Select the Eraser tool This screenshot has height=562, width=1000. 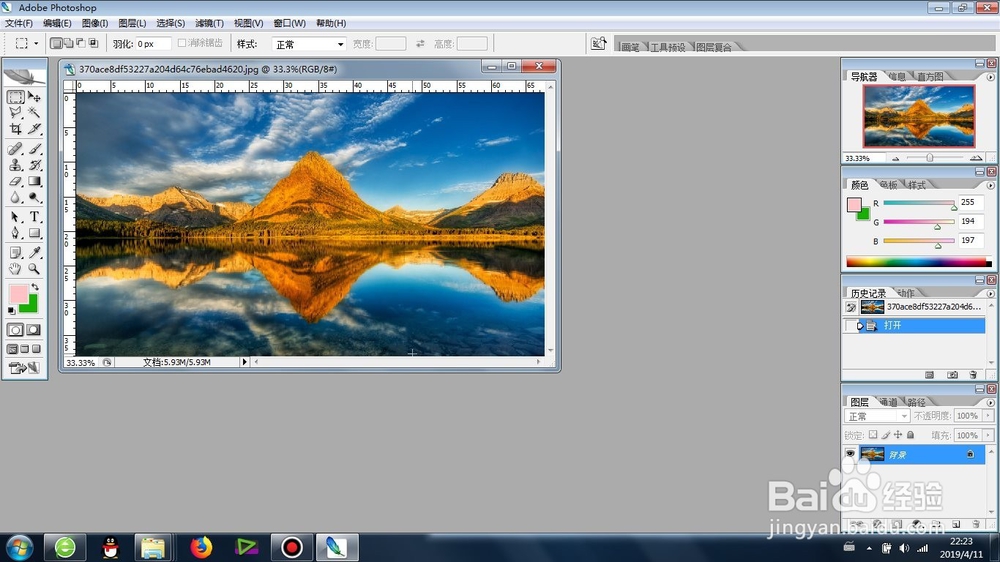16,181
